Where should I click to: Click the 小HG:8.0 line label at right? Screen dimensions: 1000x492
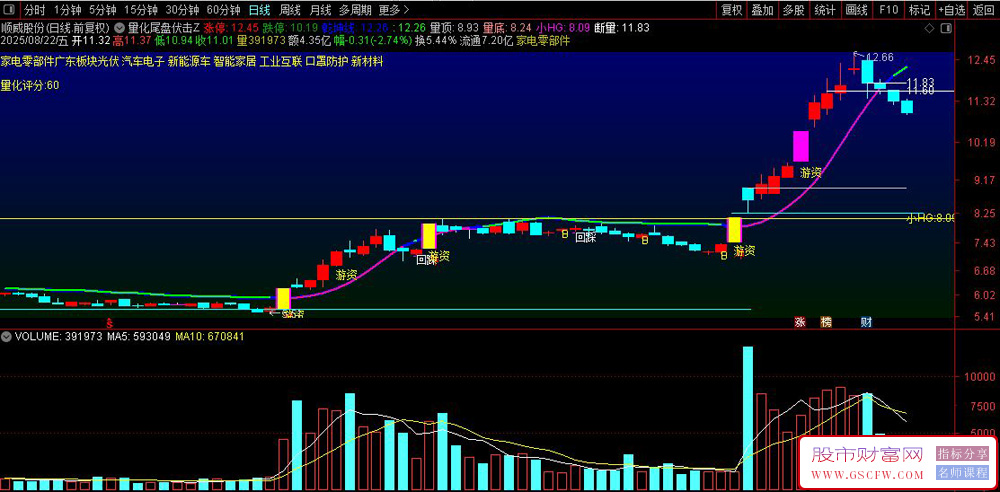tap(930, 218)
